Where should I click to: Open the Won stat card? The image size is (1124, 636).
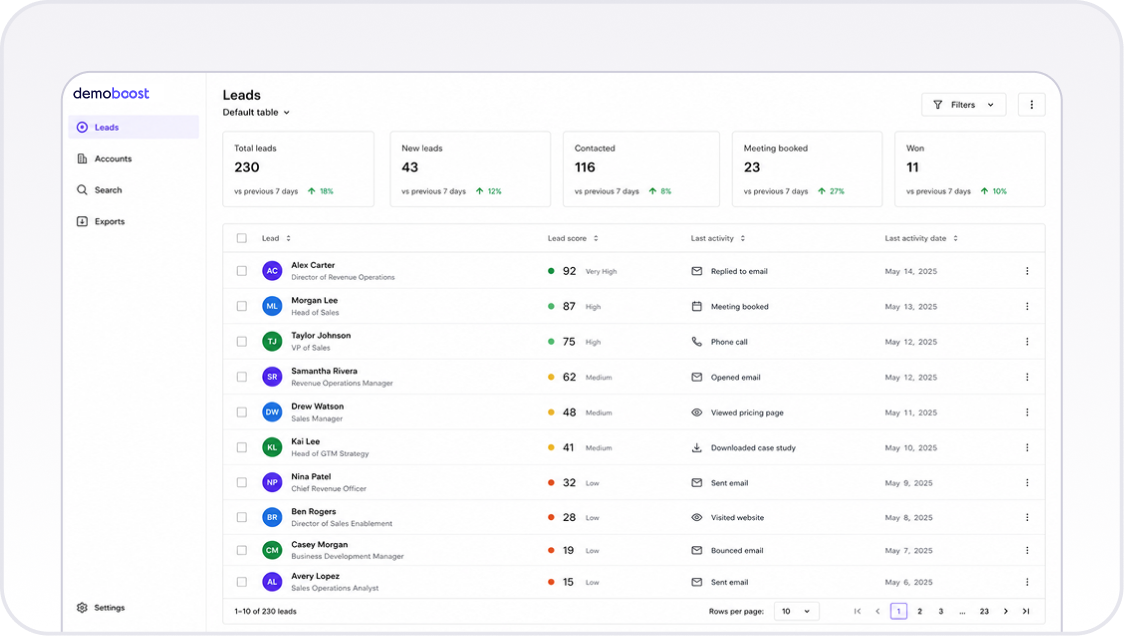pyautogui.click(x=970, y=169)
